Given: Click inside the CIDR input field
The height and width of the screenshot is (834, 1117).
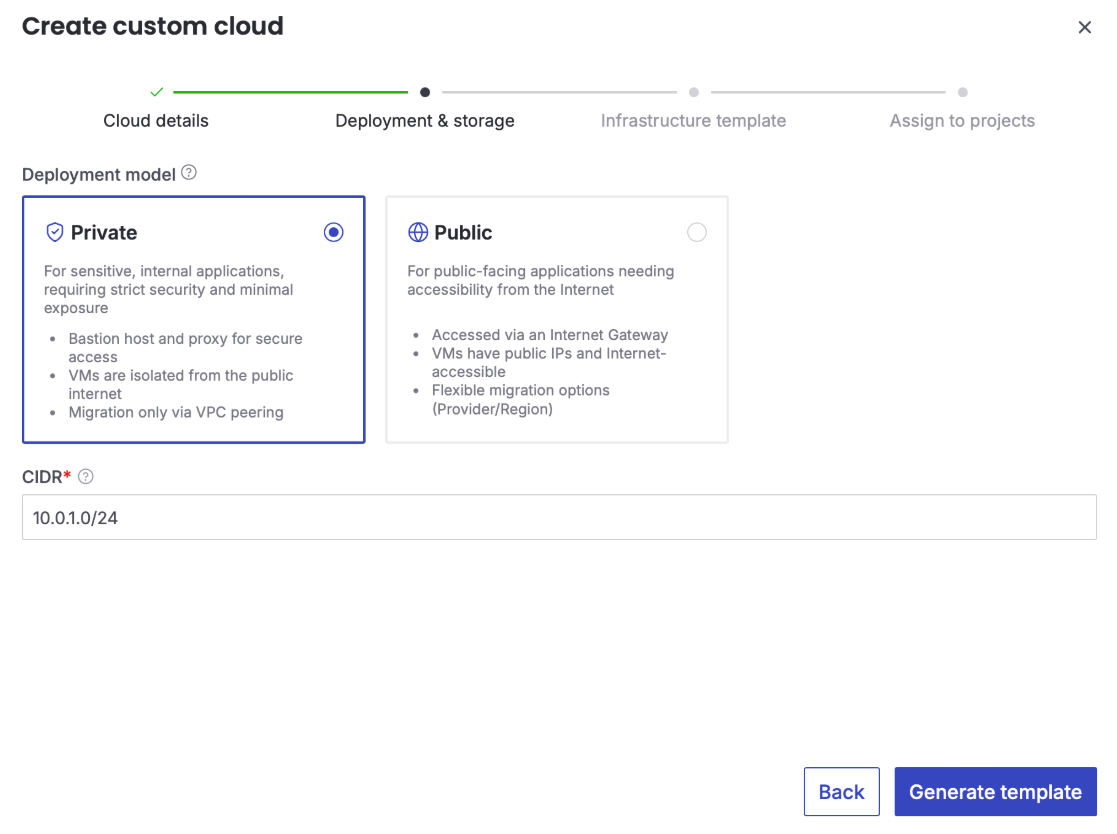Looking at the screenshot, I should click(x=559, y=517).
